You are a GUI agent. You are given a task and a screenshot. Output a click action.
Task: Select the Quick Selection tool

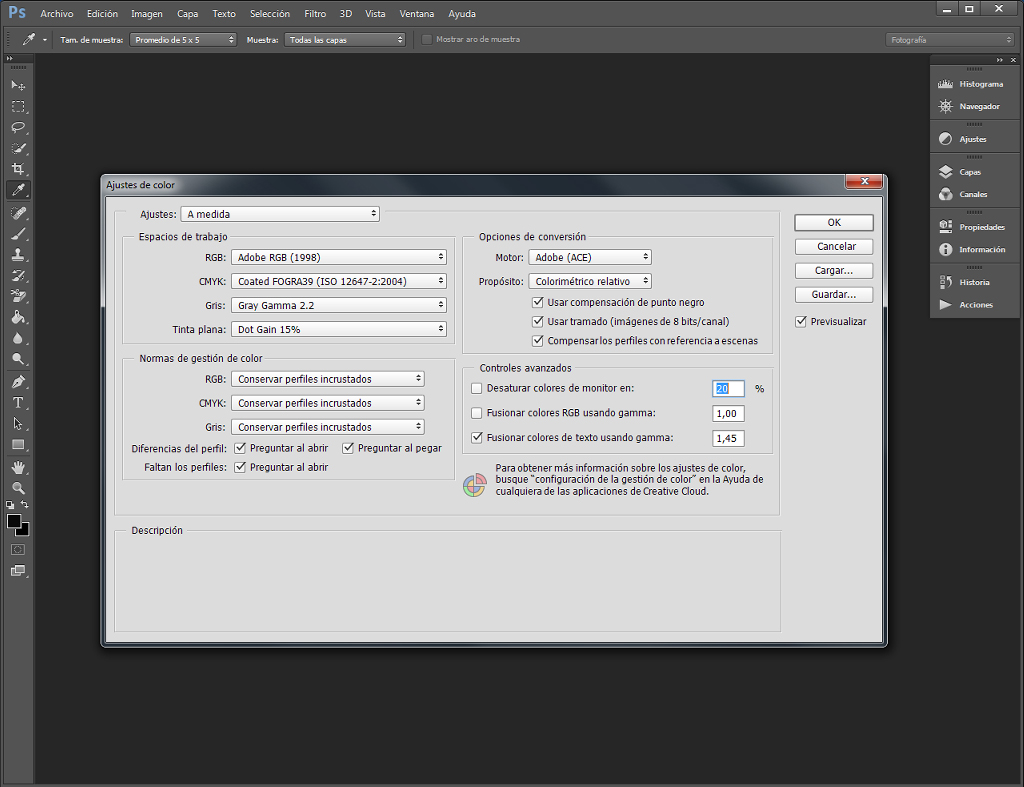(x=18, y=148)
